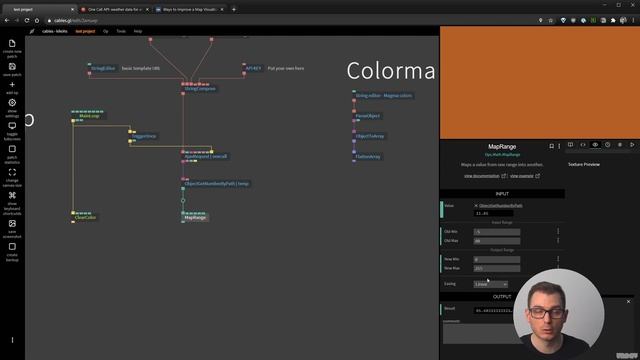Open the browser profile avatar

pyautogui.click(x=623, y=20)
